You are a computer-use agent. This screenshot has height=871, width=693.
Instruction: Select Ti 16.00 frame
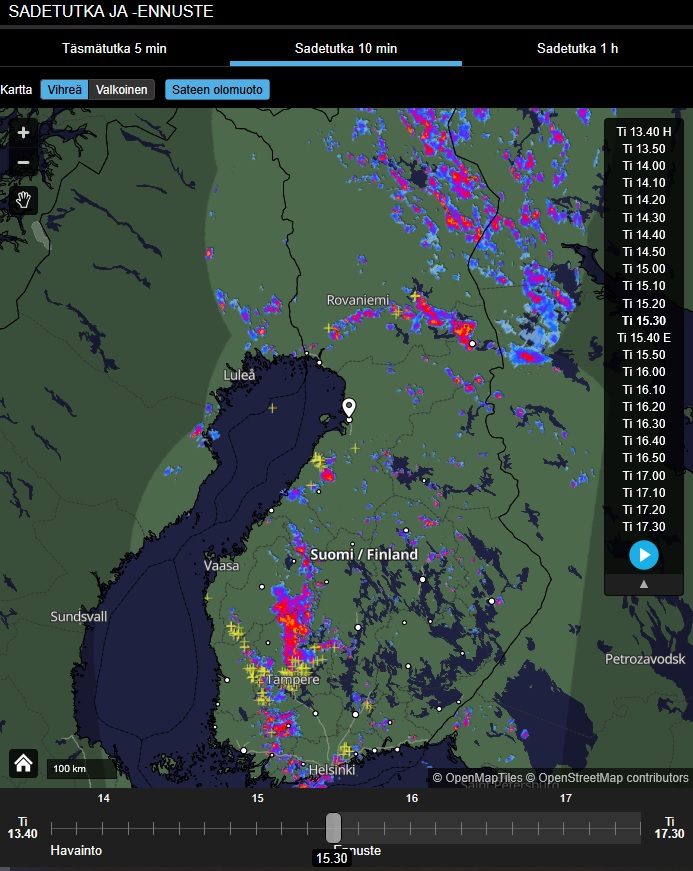click(644, 372)
